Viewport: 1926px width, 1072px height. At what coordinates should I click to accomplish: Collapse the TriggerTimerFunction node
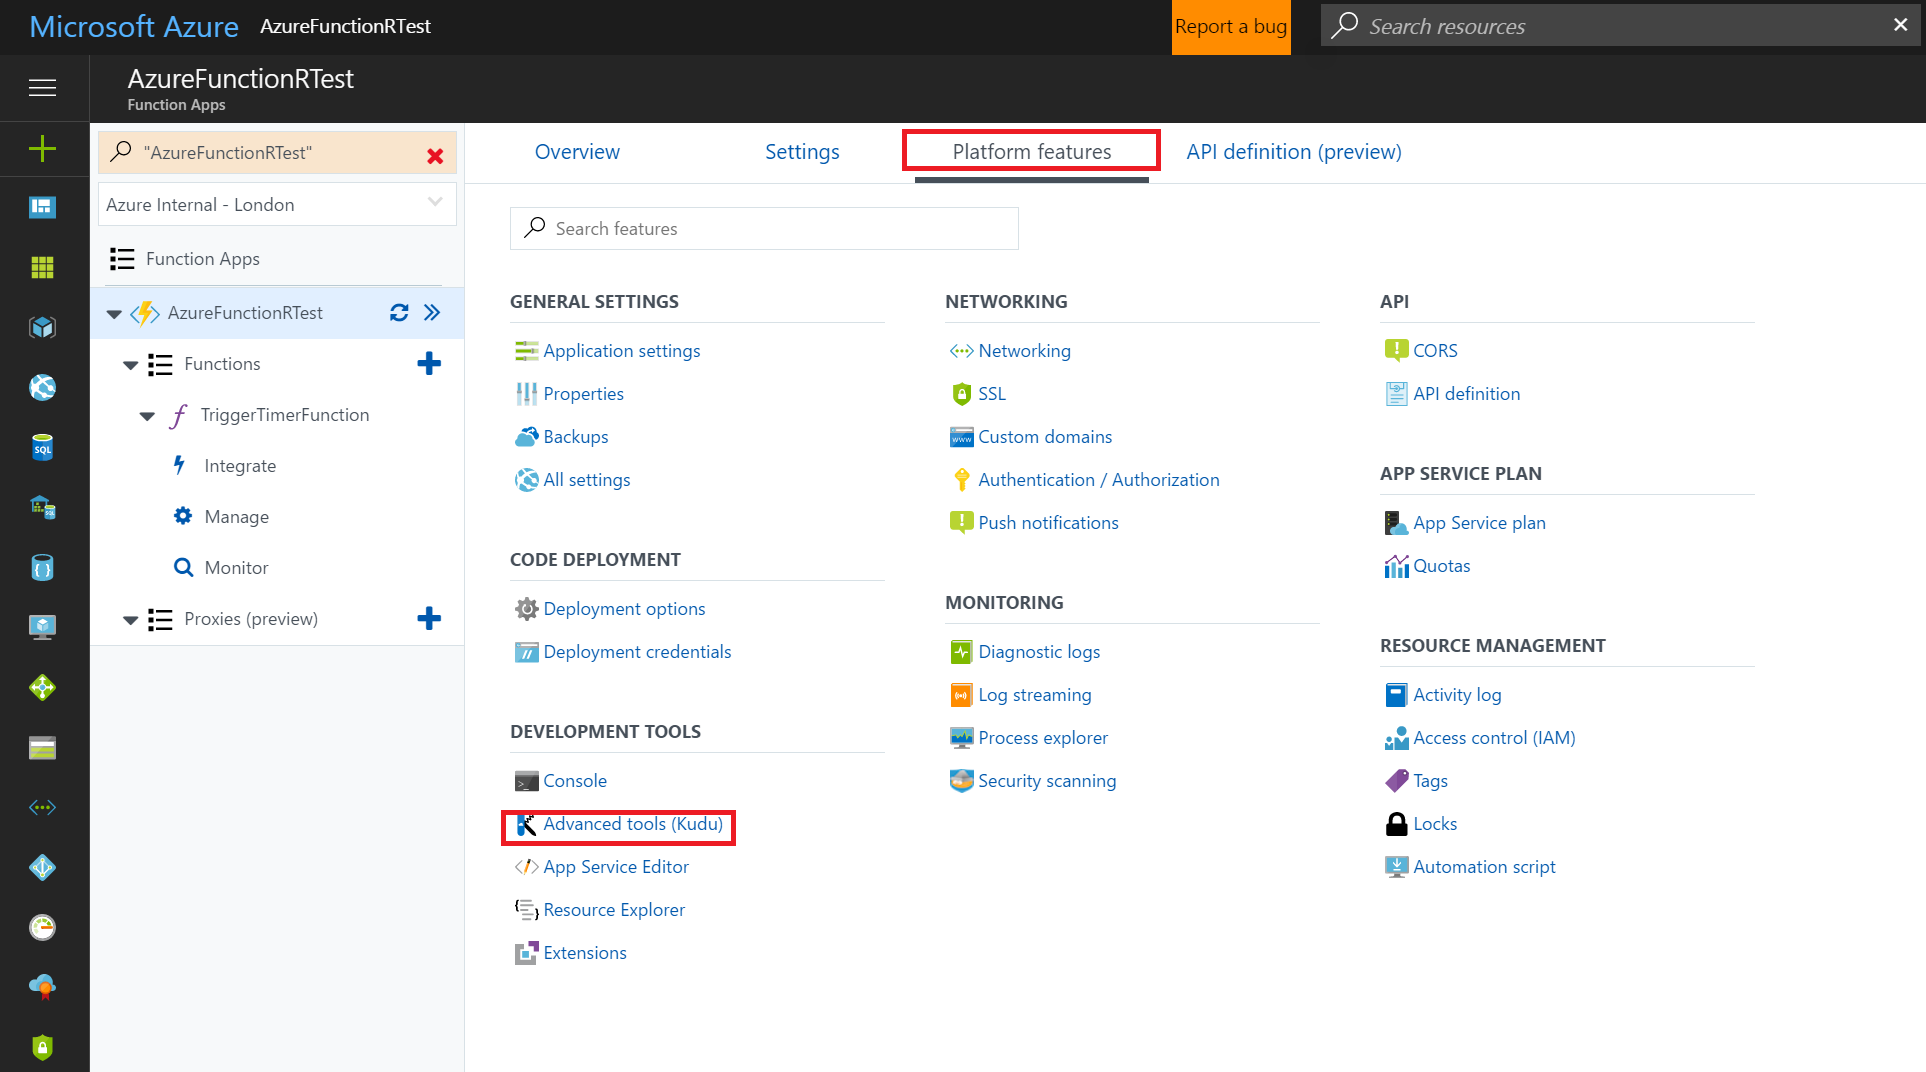[147, 416]
